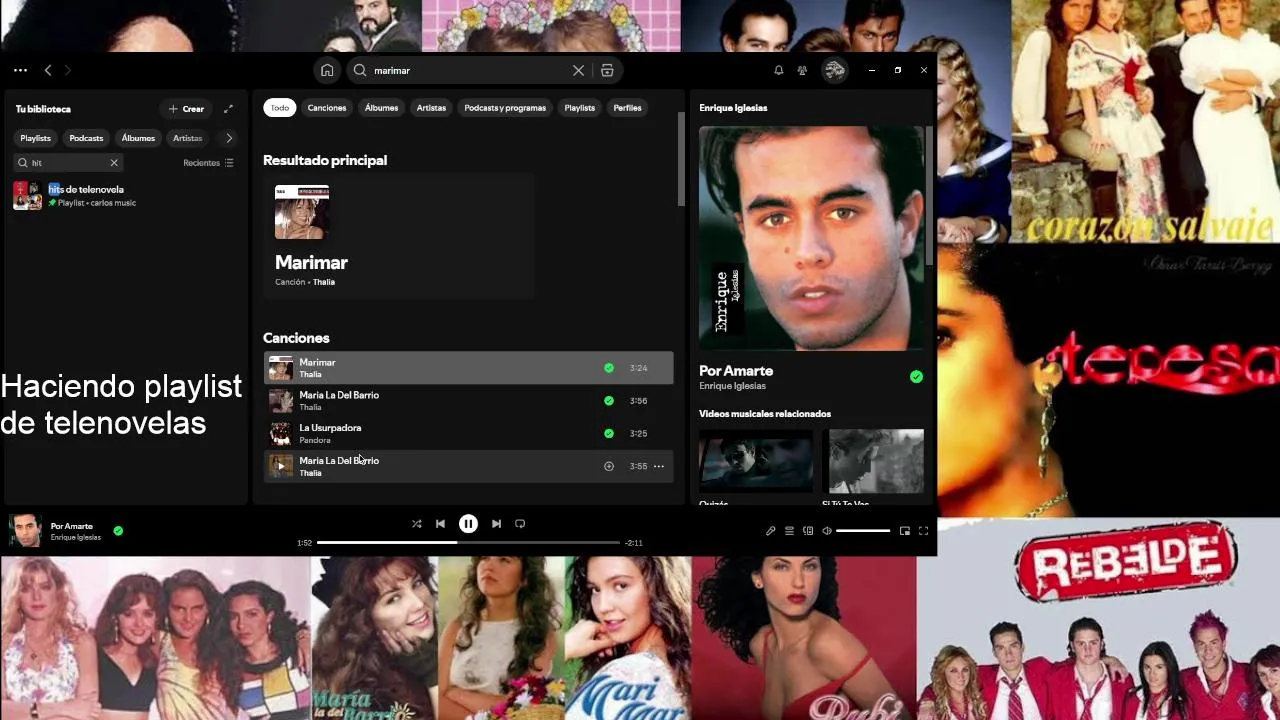Open the friends activity icon
Image resolution: width=1280 pixels, height=720 pixels.
pyautogui.click(x=802, y=70)
